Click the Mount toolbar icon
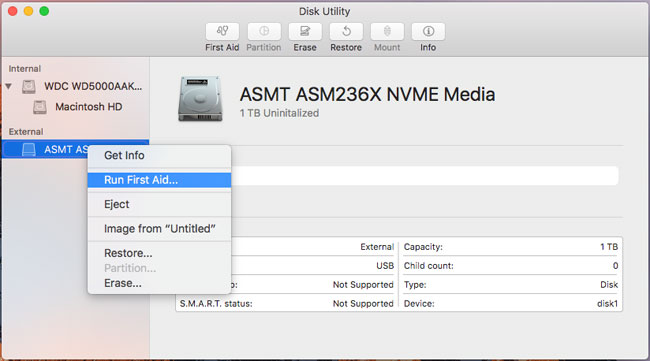 point(387,31)
